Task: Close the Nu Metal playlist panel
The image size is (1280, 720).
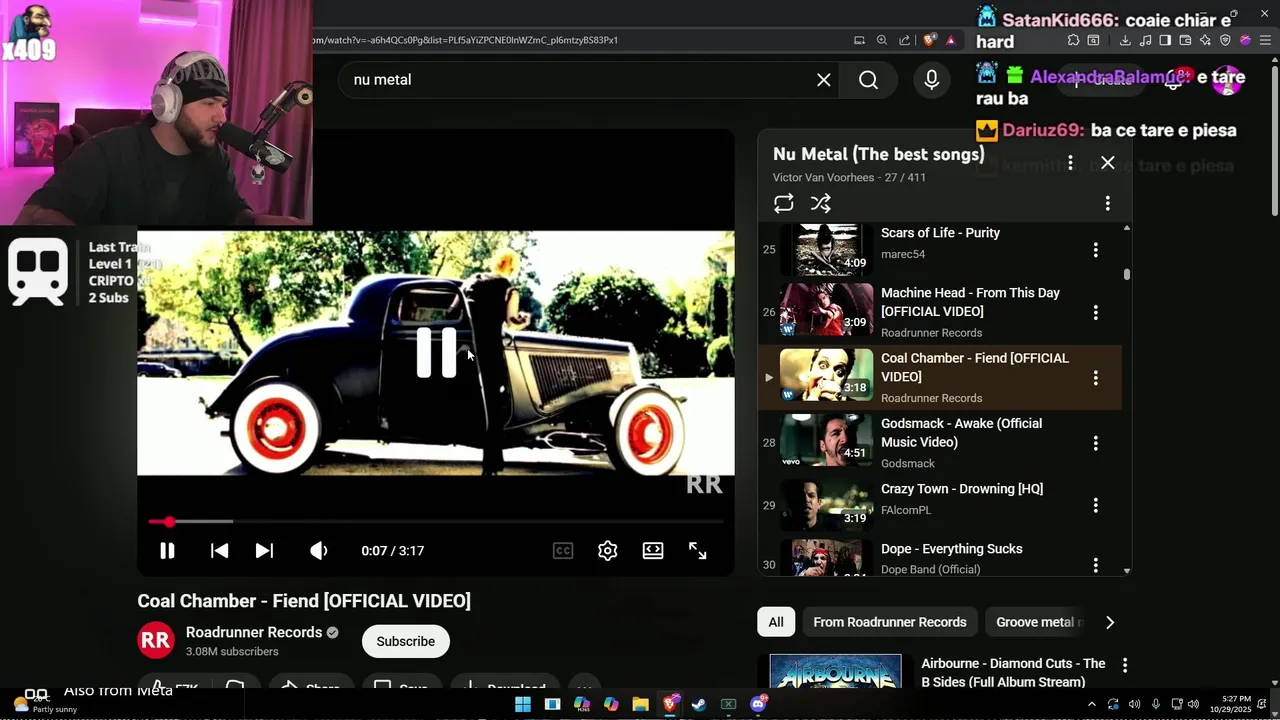Action: [1108, 162]
